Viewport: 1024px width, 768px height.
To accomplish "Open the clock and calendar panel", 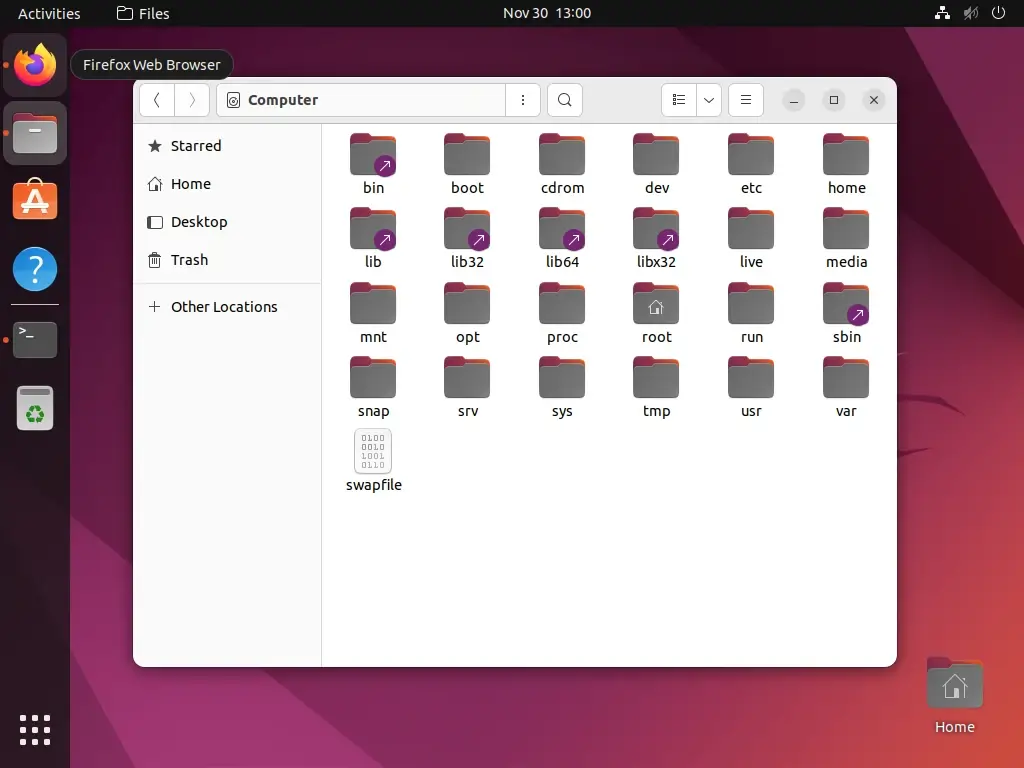I will [547, 13].
